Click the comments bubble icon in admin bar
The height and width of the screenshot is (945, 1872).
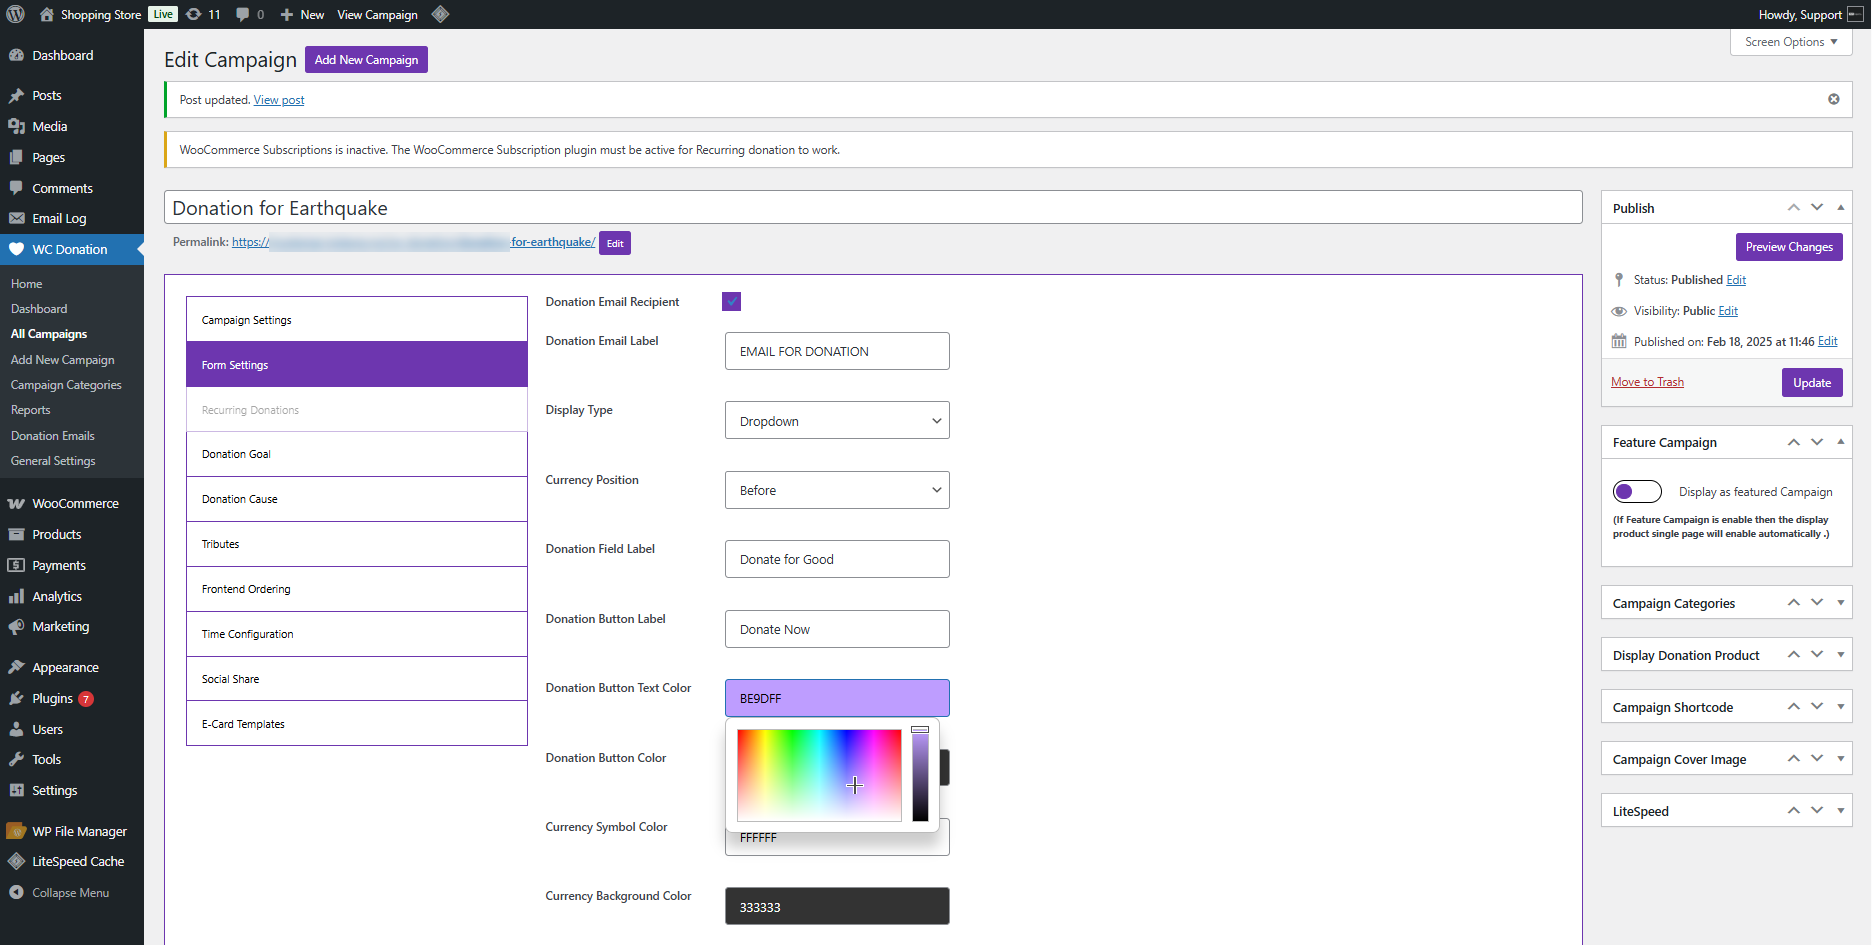coord(243,14)
